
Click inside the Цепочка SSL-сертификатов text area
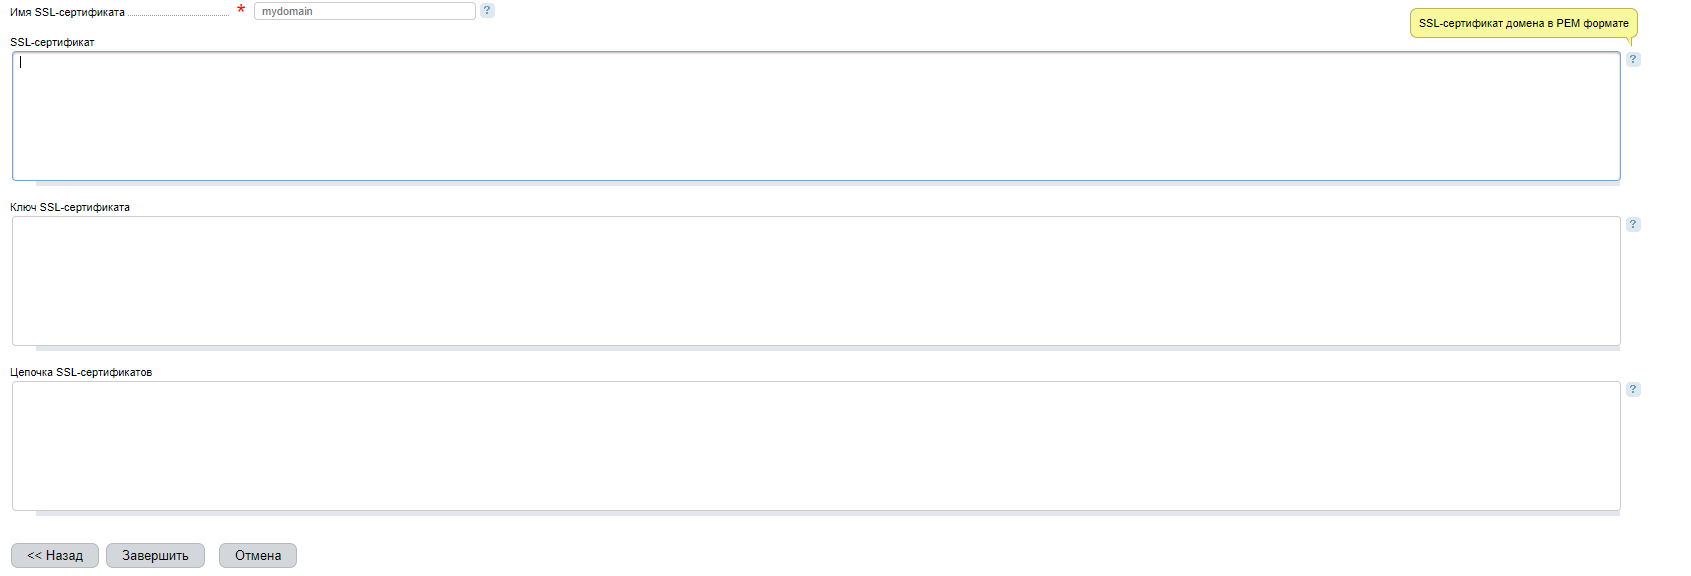coord(816,446)
